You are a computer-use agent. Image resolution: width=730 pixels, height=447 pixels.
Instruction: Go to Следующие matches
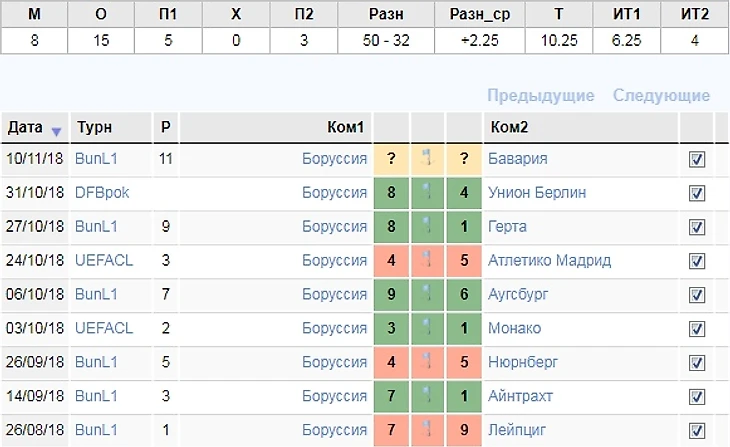point(661,96)
